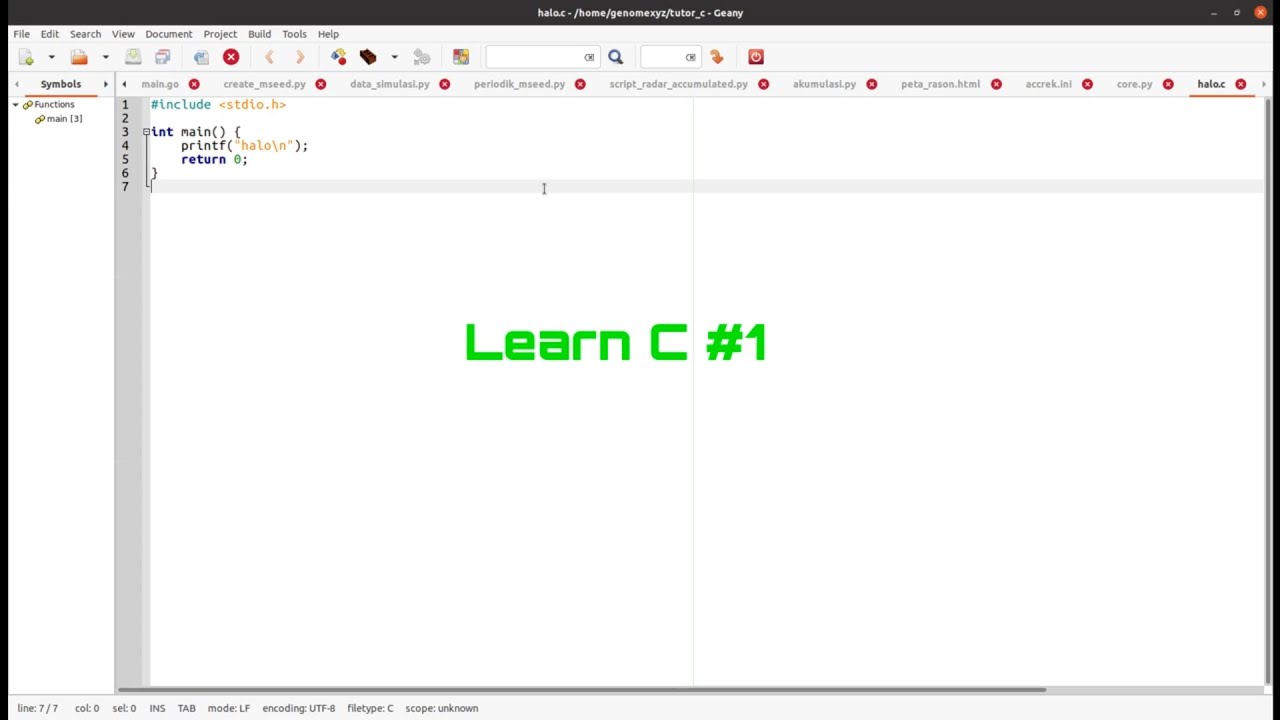Image resolution: width=1280 pixels, height=720 pixels.
Task: Close the core.py tab
Action: coord(1168,84)
